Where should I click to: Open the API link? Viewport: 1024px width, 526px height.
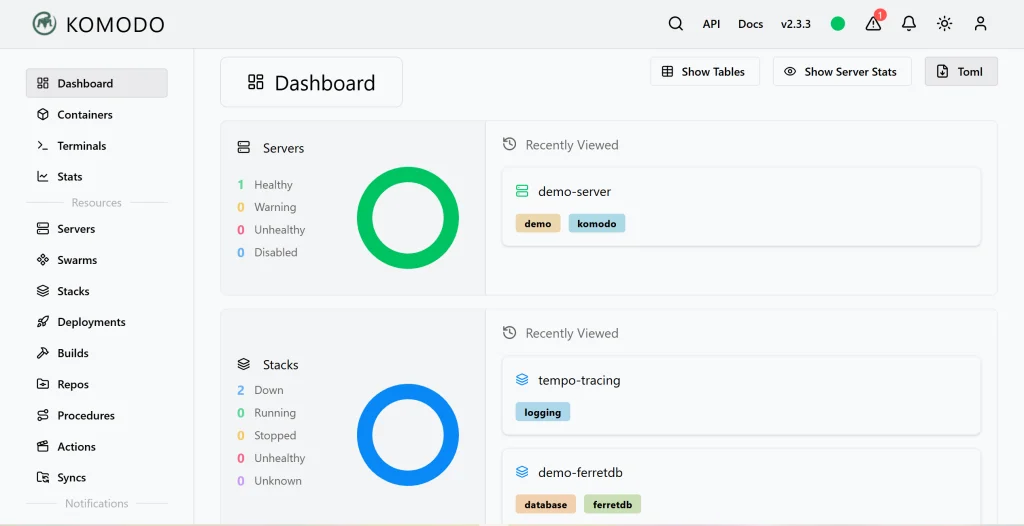pyautogui.click(x=711, y=24)
